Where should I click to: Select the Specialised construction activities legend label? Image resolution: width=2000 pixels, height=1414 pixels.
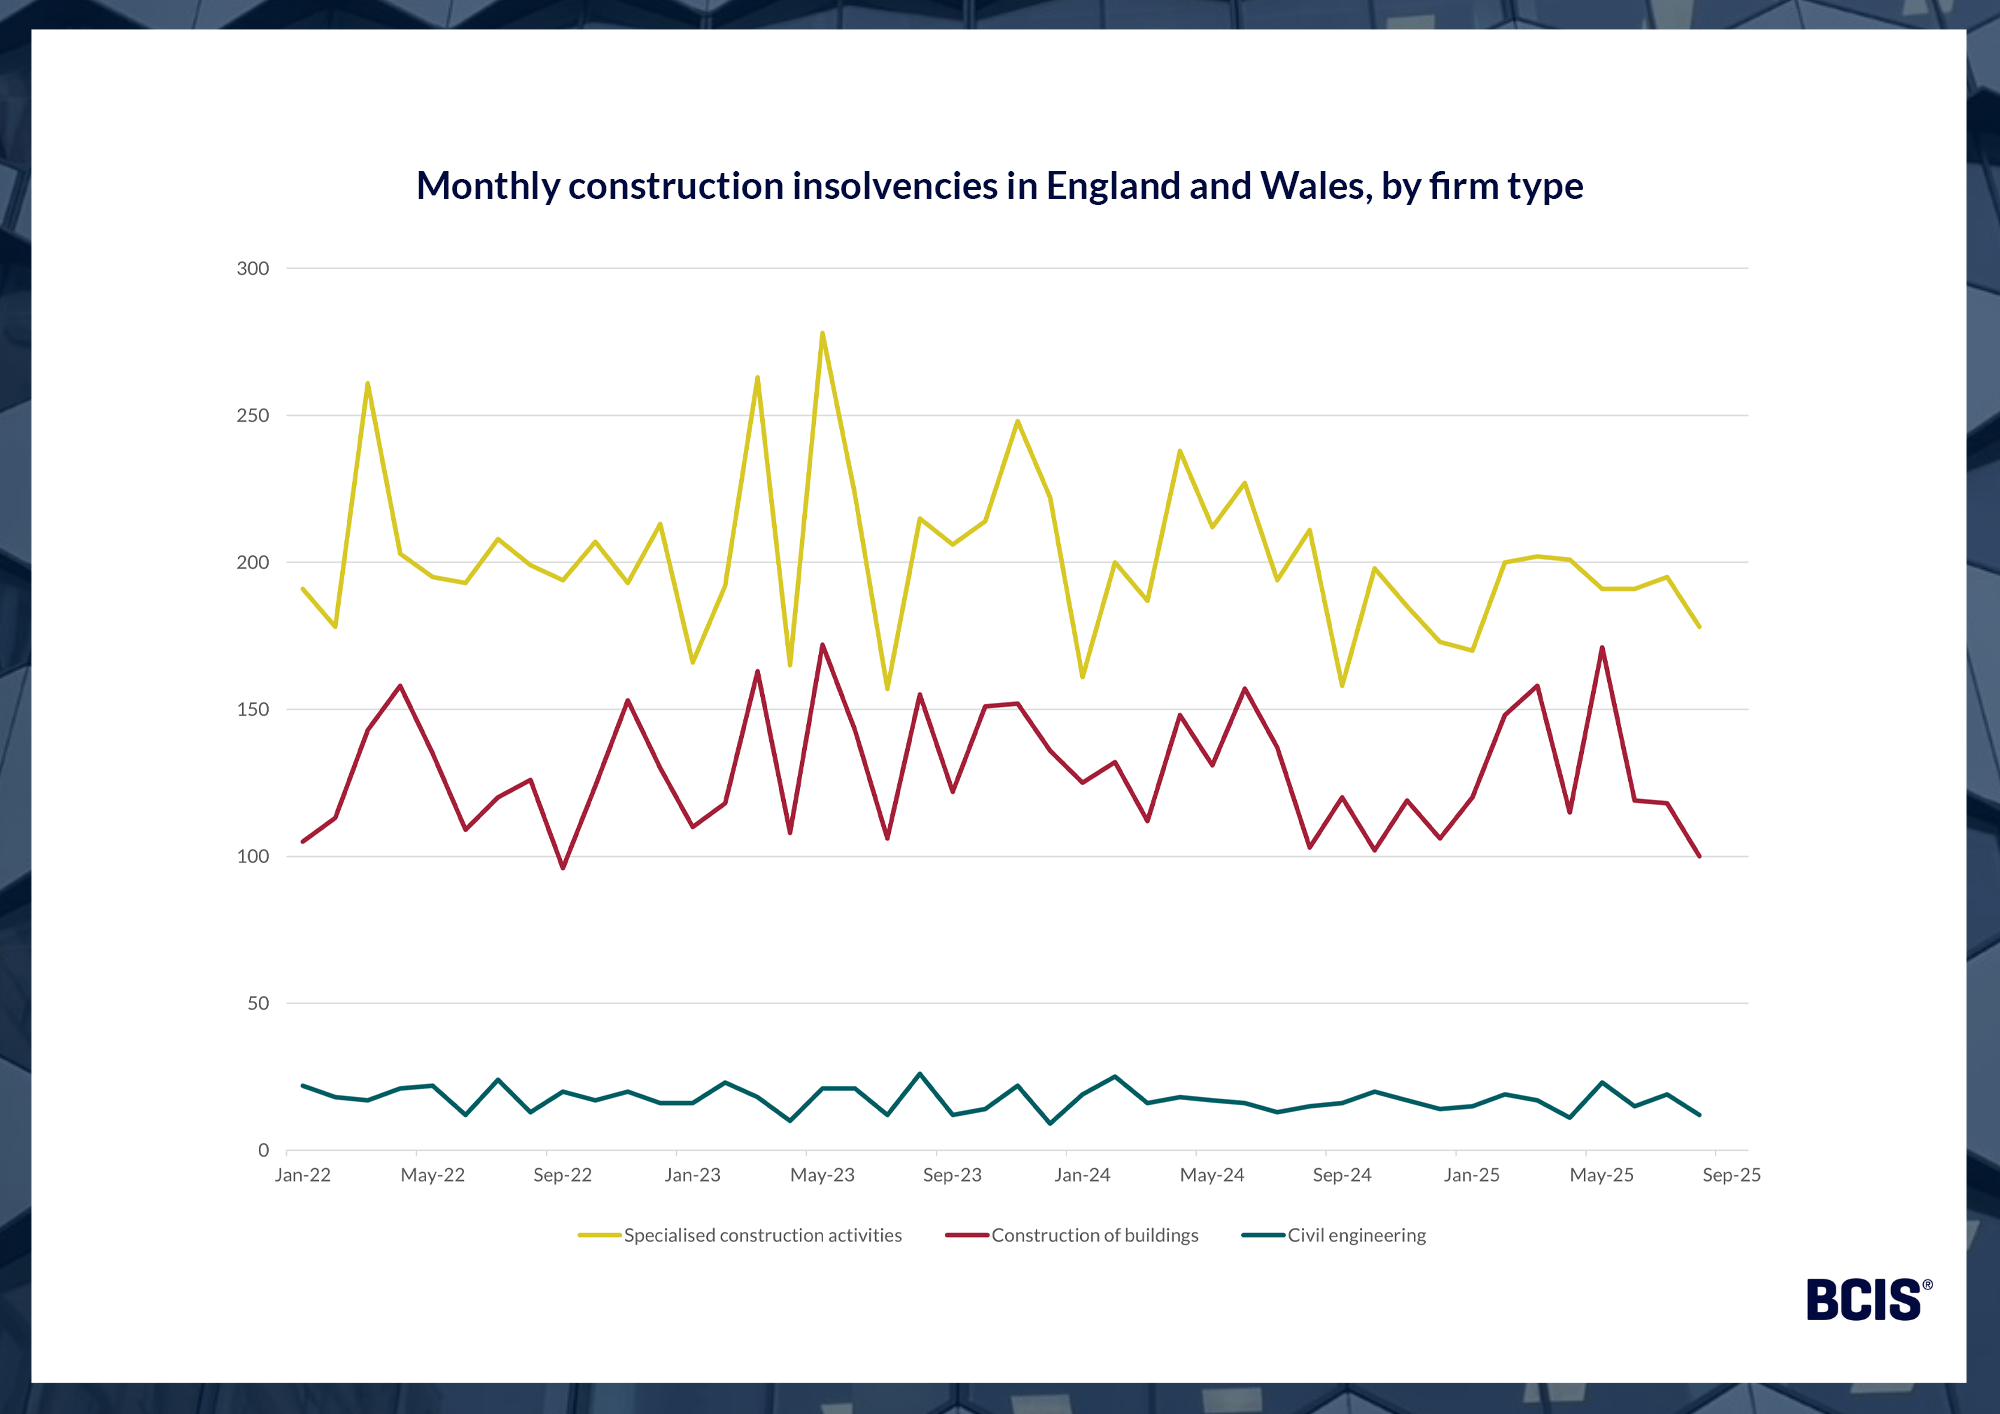click(762, 1235)
